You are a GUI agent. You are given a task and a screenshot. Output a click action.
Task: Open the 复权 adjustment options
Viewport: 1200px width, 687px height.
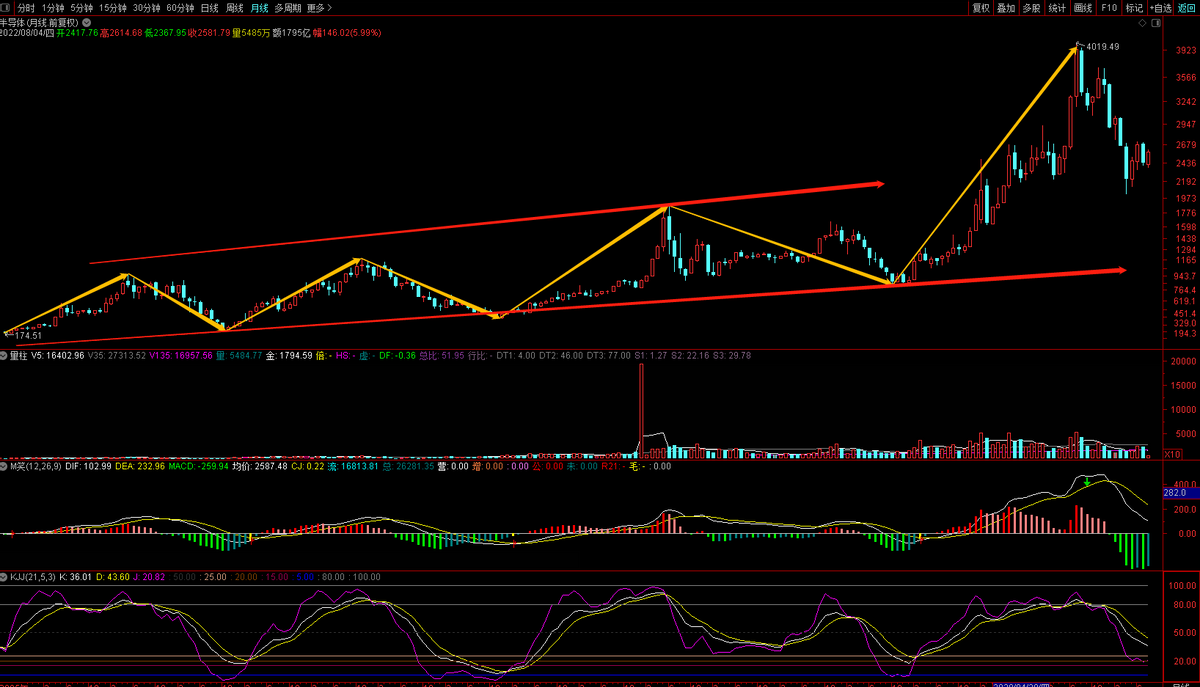[x=980, y=8]
